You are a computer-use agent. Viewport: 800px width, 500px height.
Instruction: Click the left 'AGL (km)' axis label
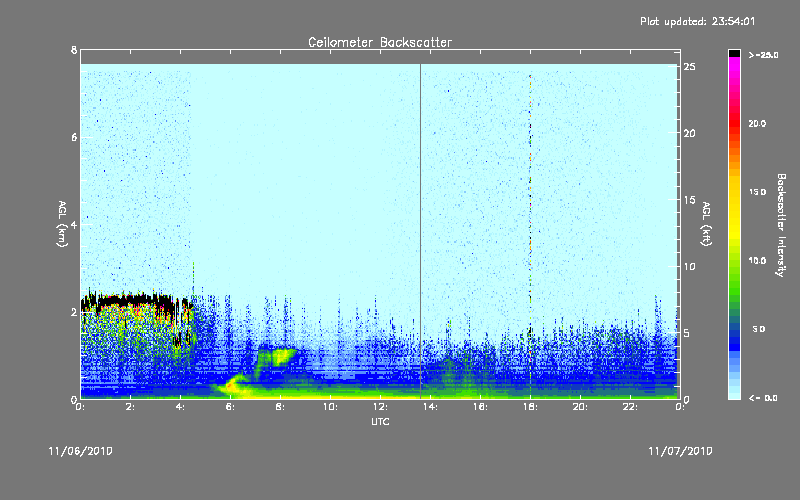pyautogui.click(x=62, y=224)
